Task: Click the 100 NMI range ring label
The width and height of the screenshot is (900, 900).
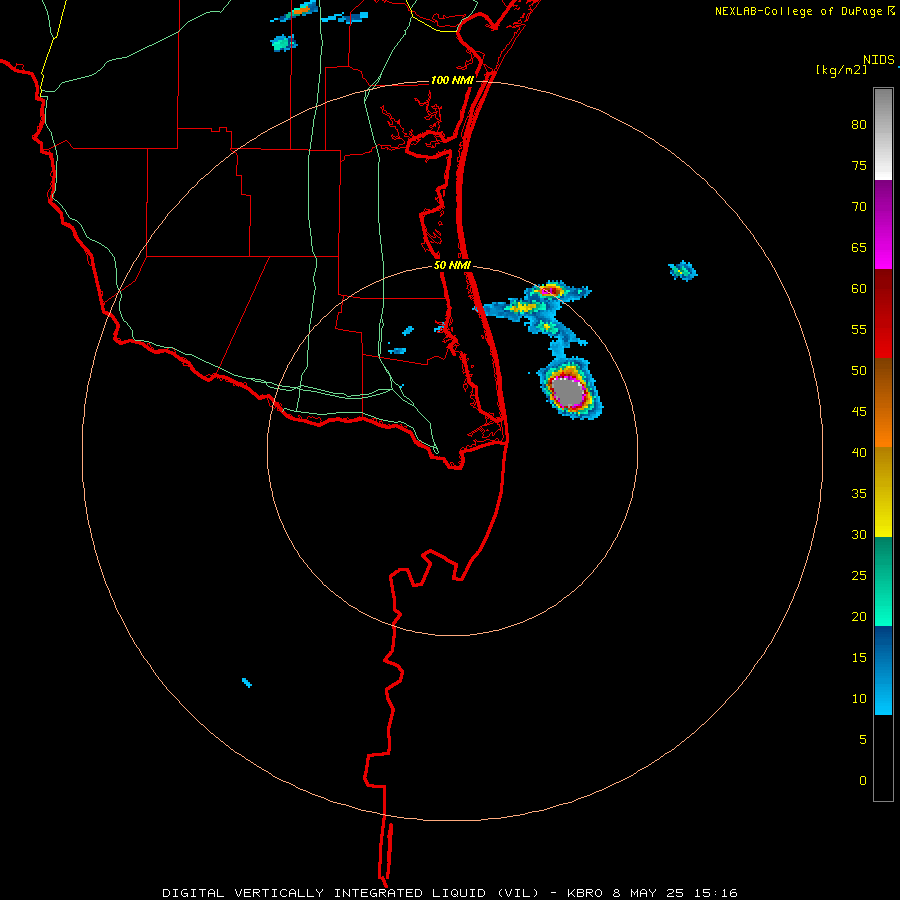Action: click(452, 80)
